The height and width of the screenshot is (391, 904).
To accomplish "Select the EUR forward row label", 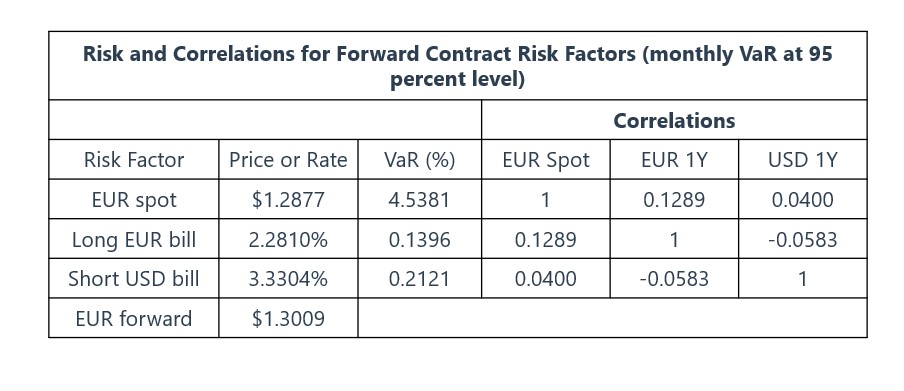I will click(x=134, y=318).
